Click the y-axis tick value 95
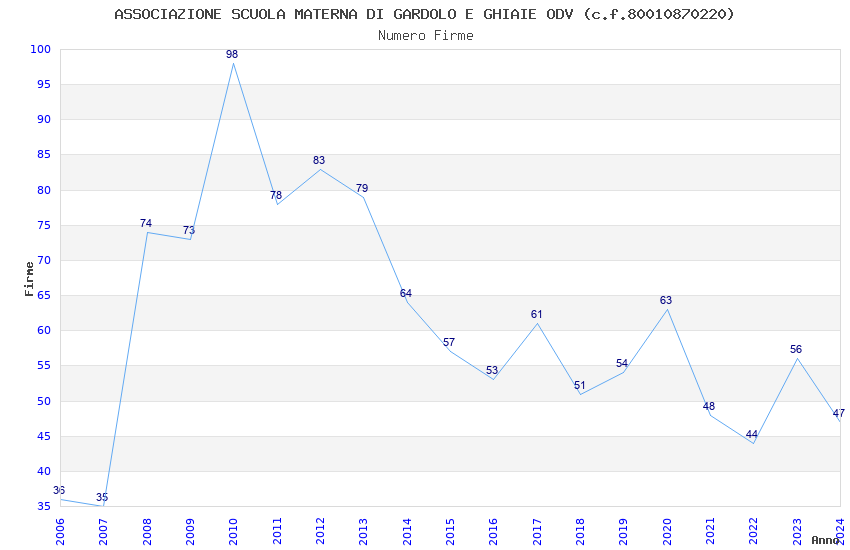The image size is (850, 550). 44,85
